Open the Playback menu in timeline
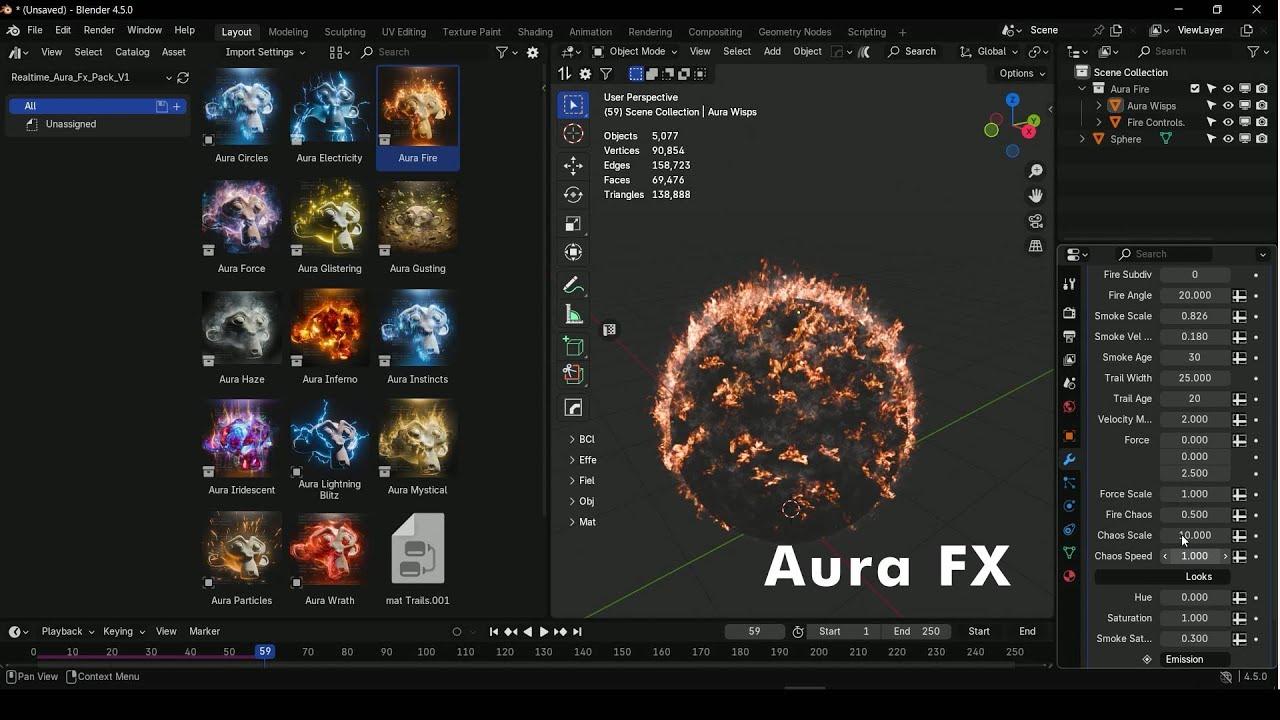The image size is (1280, 720). tap(67, 631)
